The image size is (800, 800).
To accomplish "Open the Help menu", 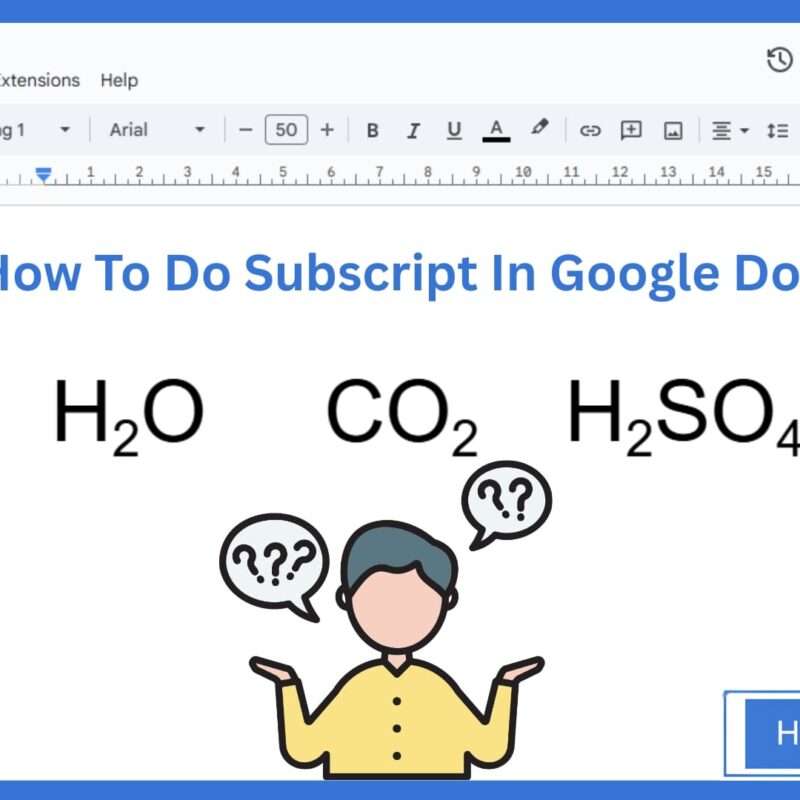I will (x=119, y=81).
